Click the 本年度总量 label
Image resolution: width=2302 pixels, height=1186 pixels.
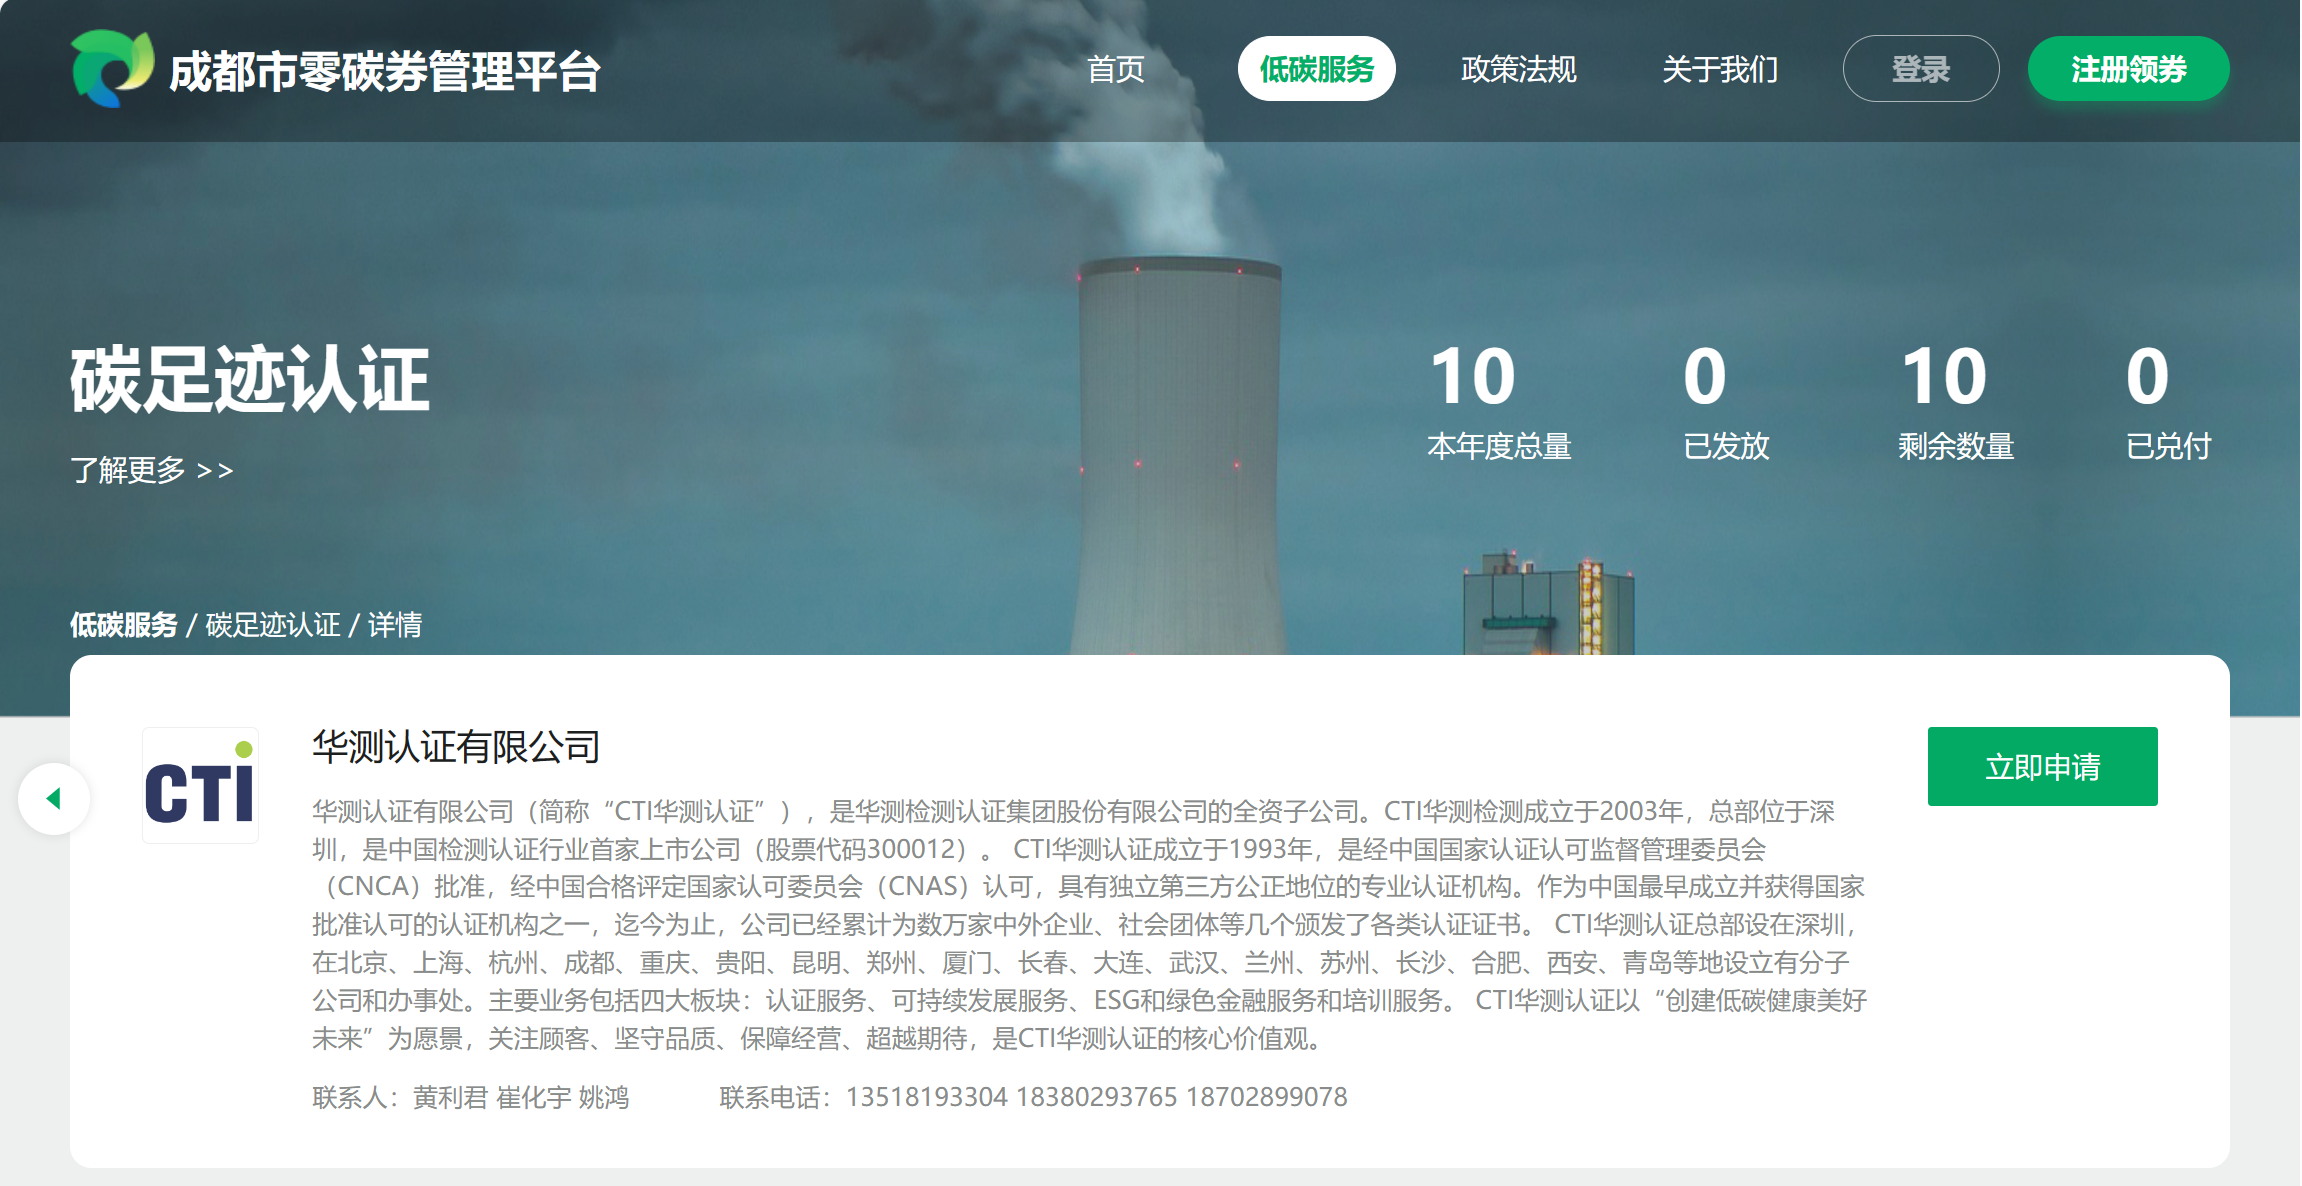click(x=1499, y=446)
